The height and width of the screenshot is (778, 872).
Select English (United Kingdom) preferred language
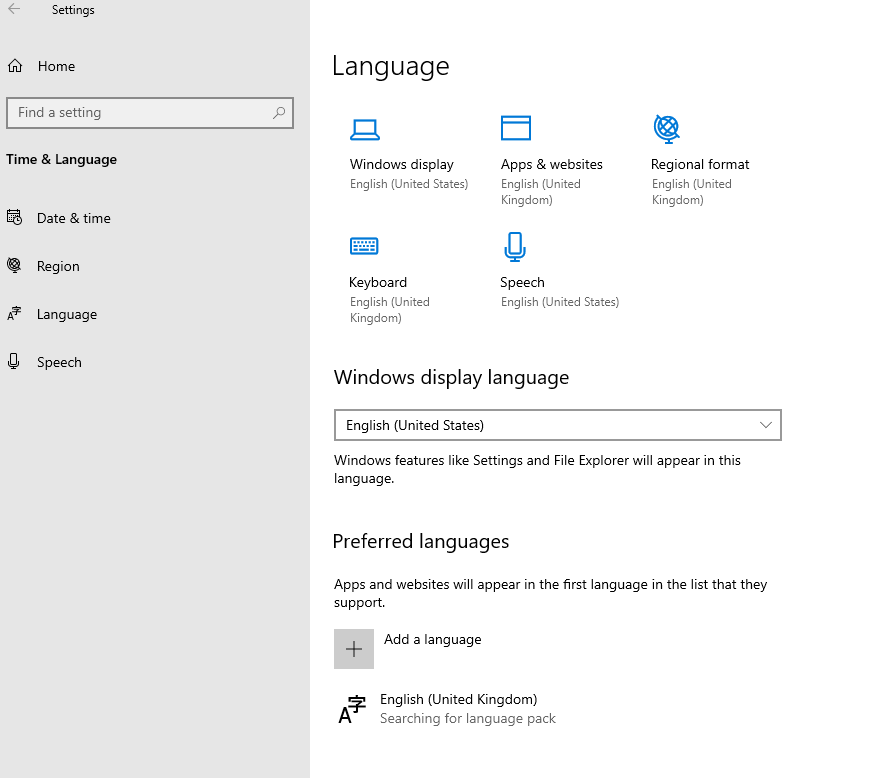(458, 700)
